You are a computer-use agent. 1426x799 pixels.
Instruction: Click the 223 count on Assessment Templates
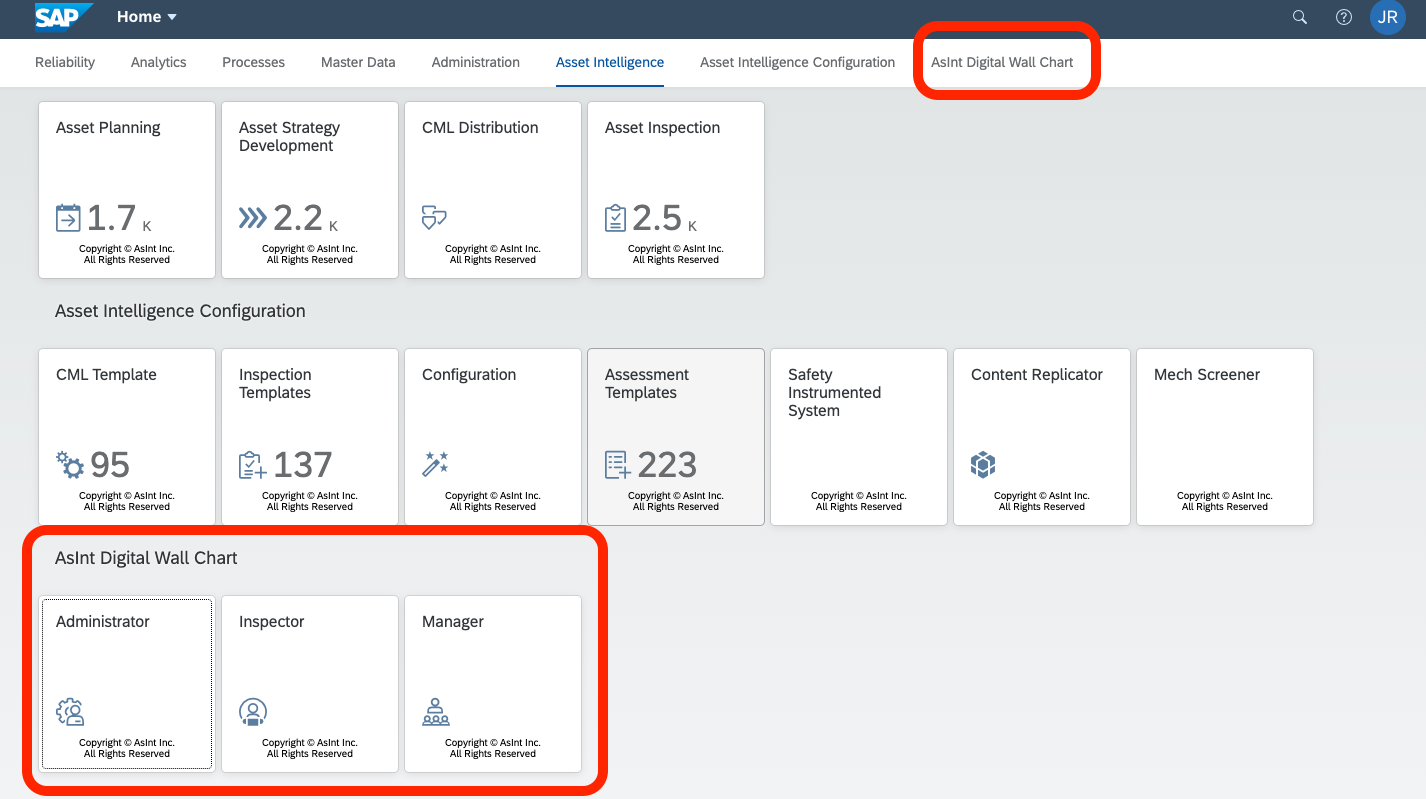coord(667,465)
